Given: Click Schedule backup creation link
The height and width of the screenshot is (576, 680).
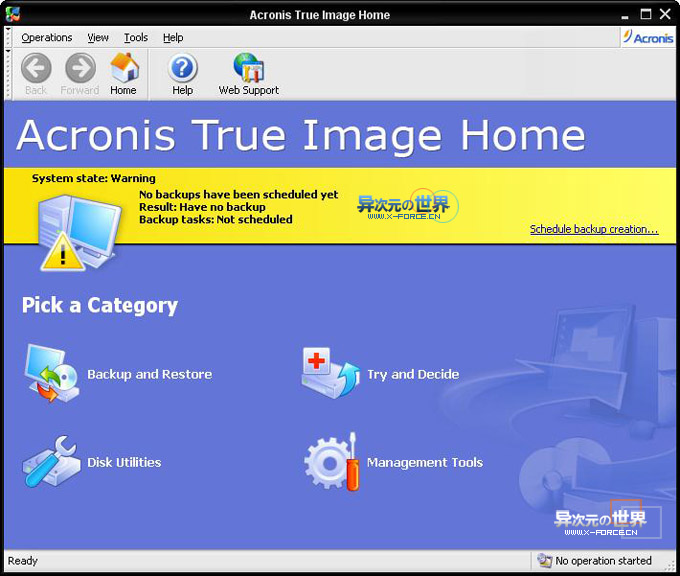Looking at the screenshot, I should click(x=593, y=229).
